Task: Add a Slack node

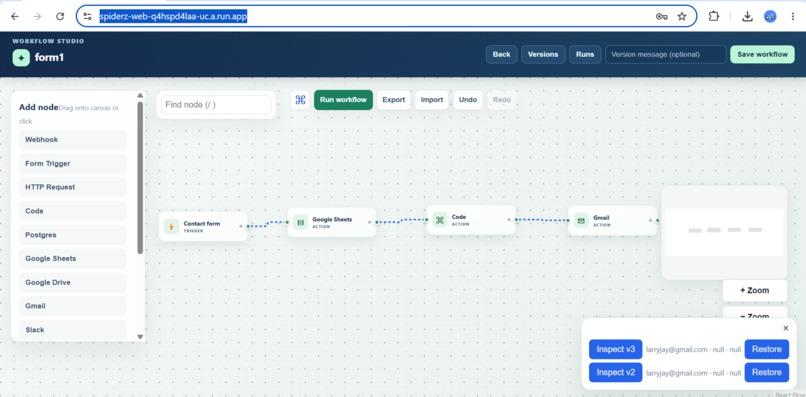Action: tap(72, 330)
